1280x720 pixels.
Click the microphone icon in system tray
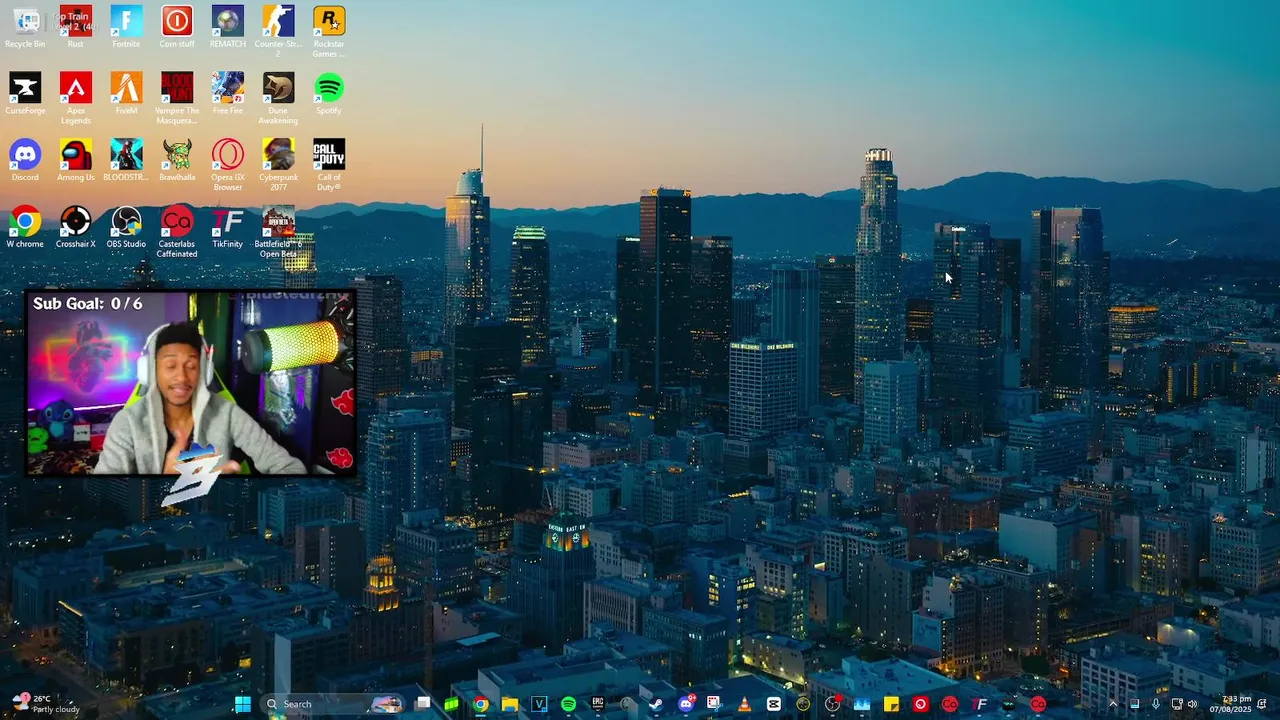click(x=1156, y=704)
